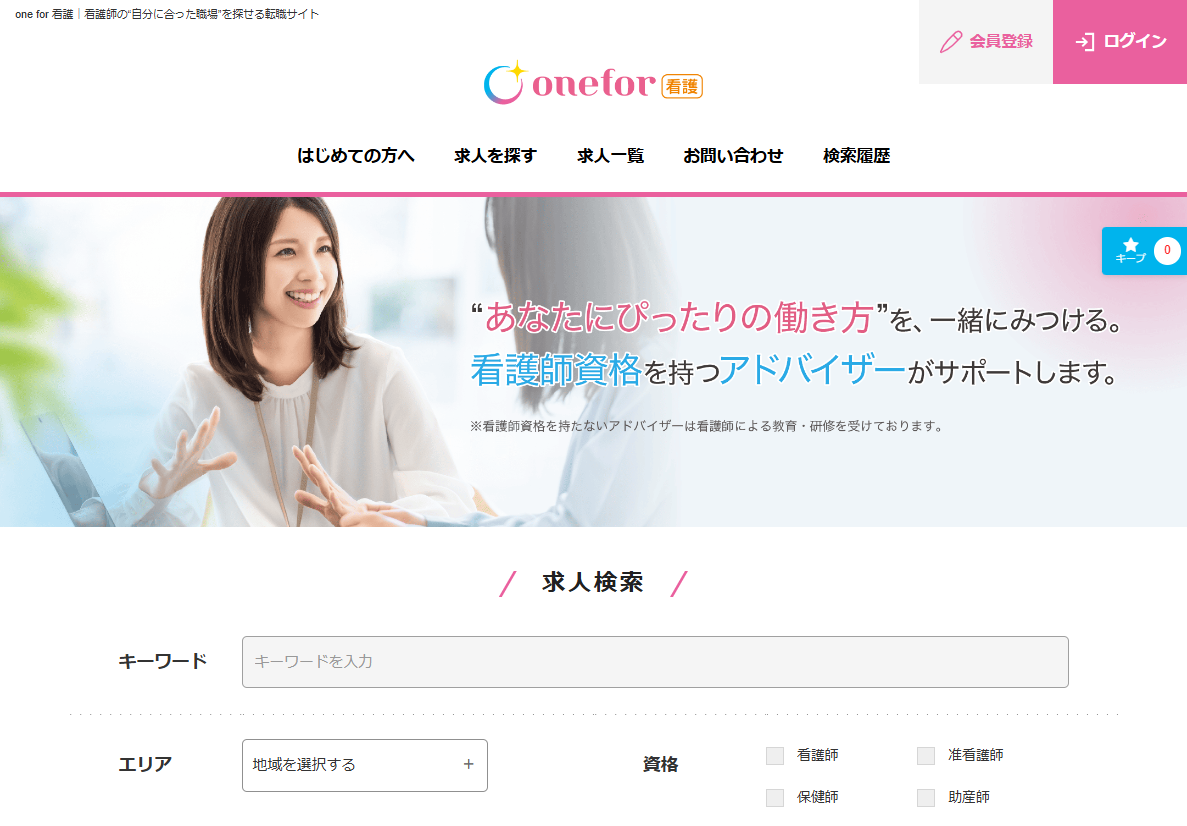This screenshot has height=826, width=1187.
Task: Click the pencil icon beside 会員登録
Action: coord(951,42)
